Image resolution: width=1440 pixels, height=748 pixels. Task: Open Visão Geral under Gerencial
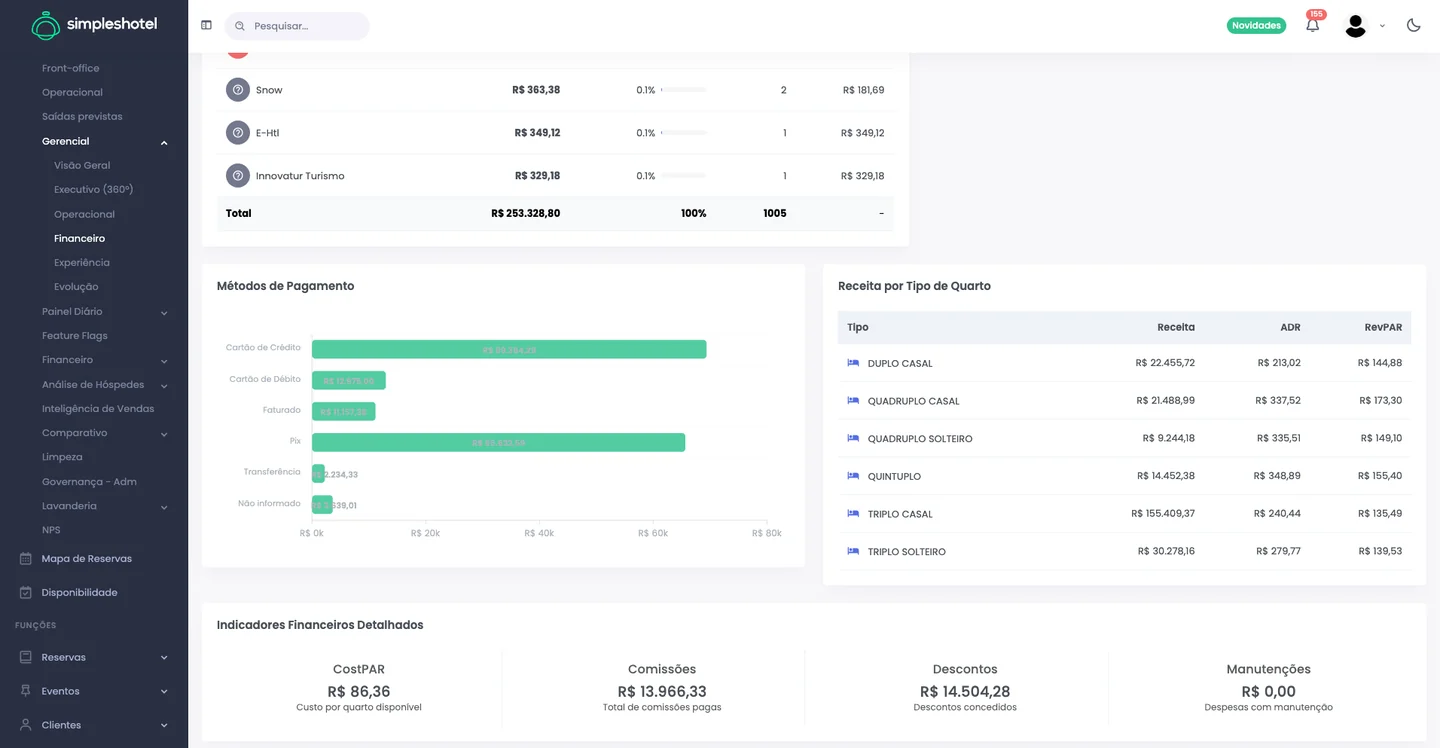click(x=82, y=166)
